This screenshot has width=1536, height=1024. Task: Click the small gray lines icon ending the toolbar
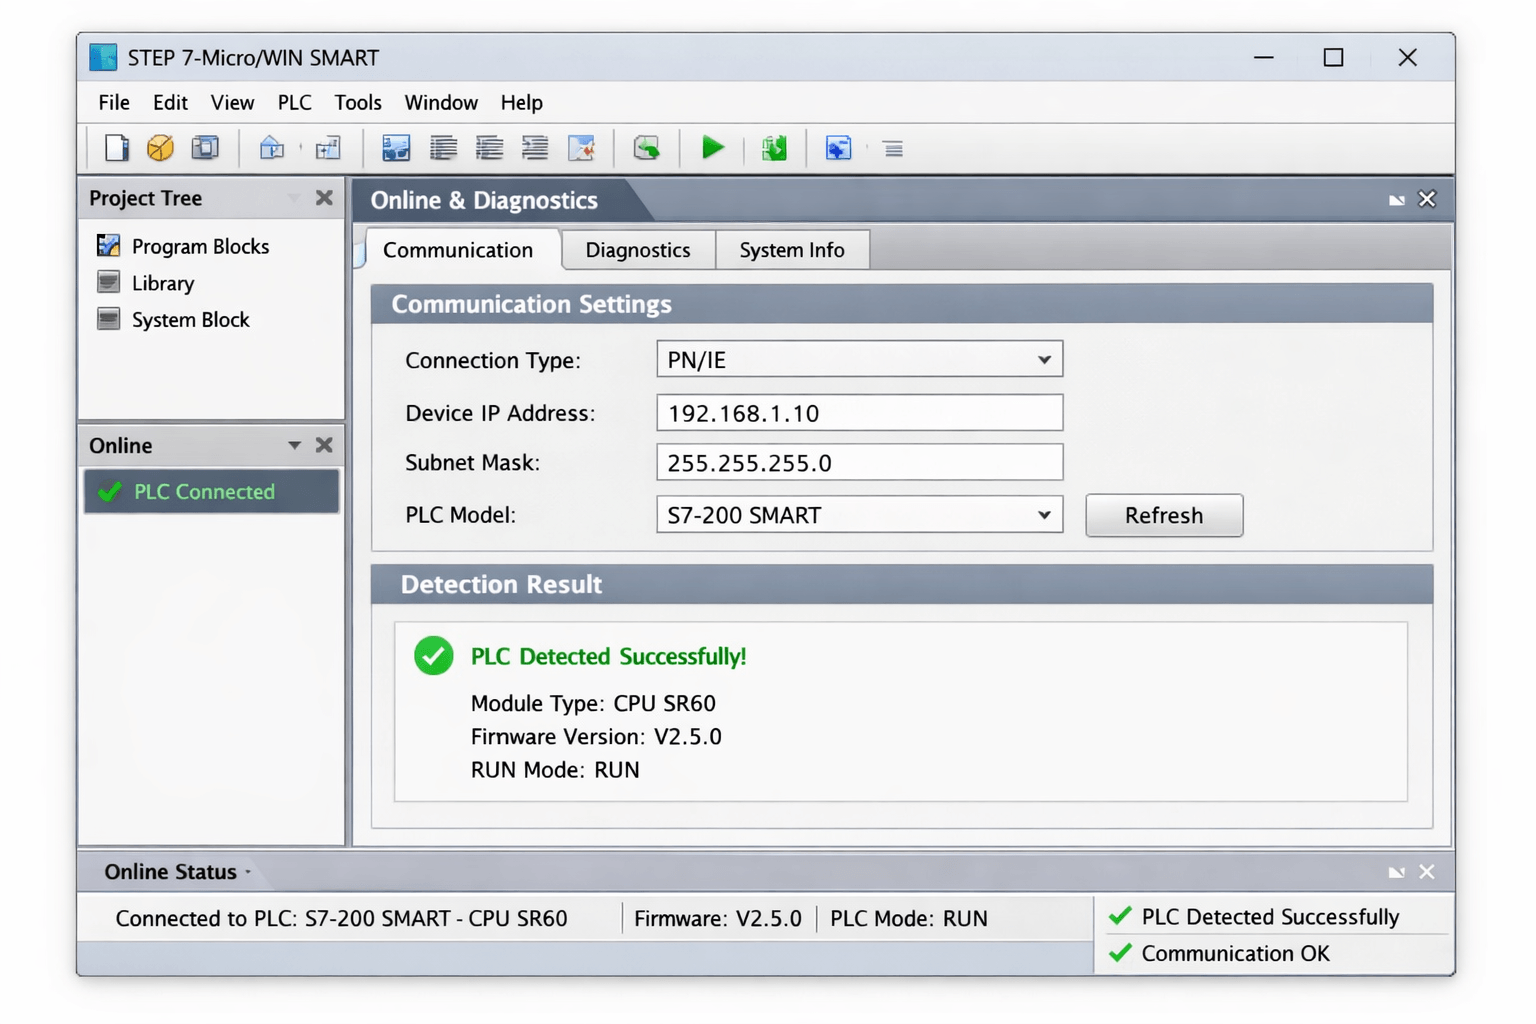(893, 149)
